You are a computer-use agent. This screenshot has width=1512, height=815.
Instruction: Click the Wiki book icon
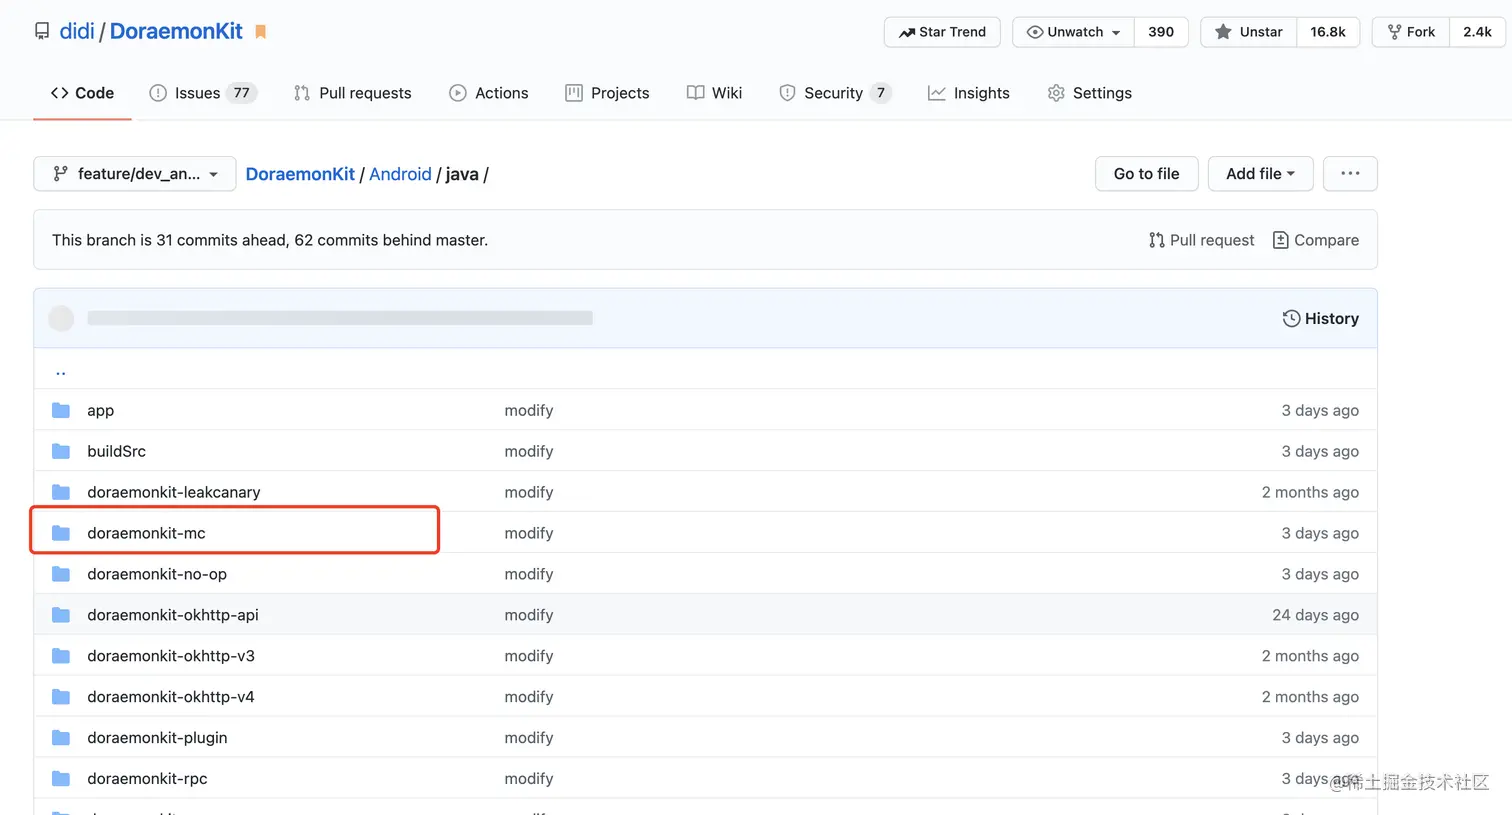[x=695, y=93]
